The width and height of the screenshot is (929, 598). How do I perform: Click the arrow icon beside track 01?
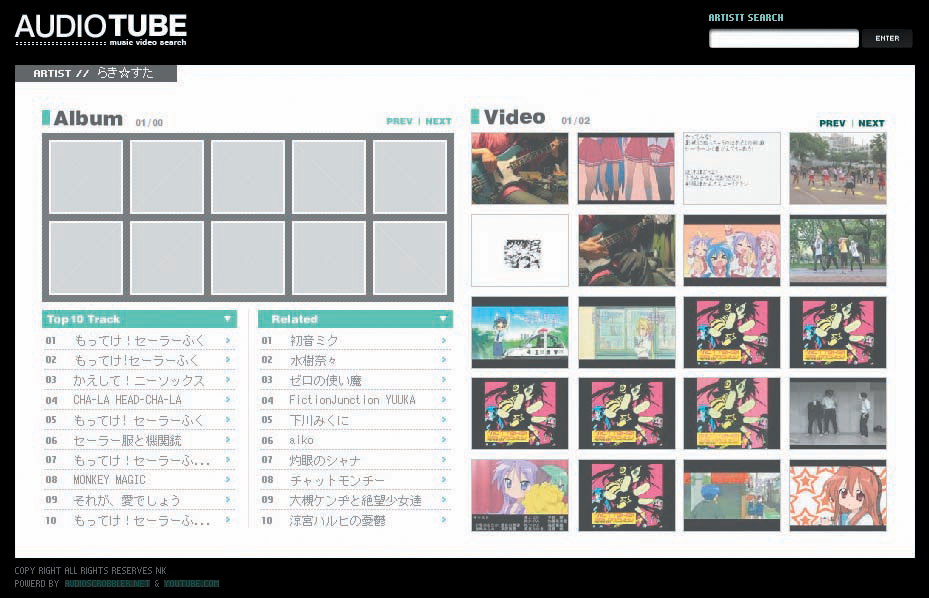pyautogui.click(x=228, y=340)
